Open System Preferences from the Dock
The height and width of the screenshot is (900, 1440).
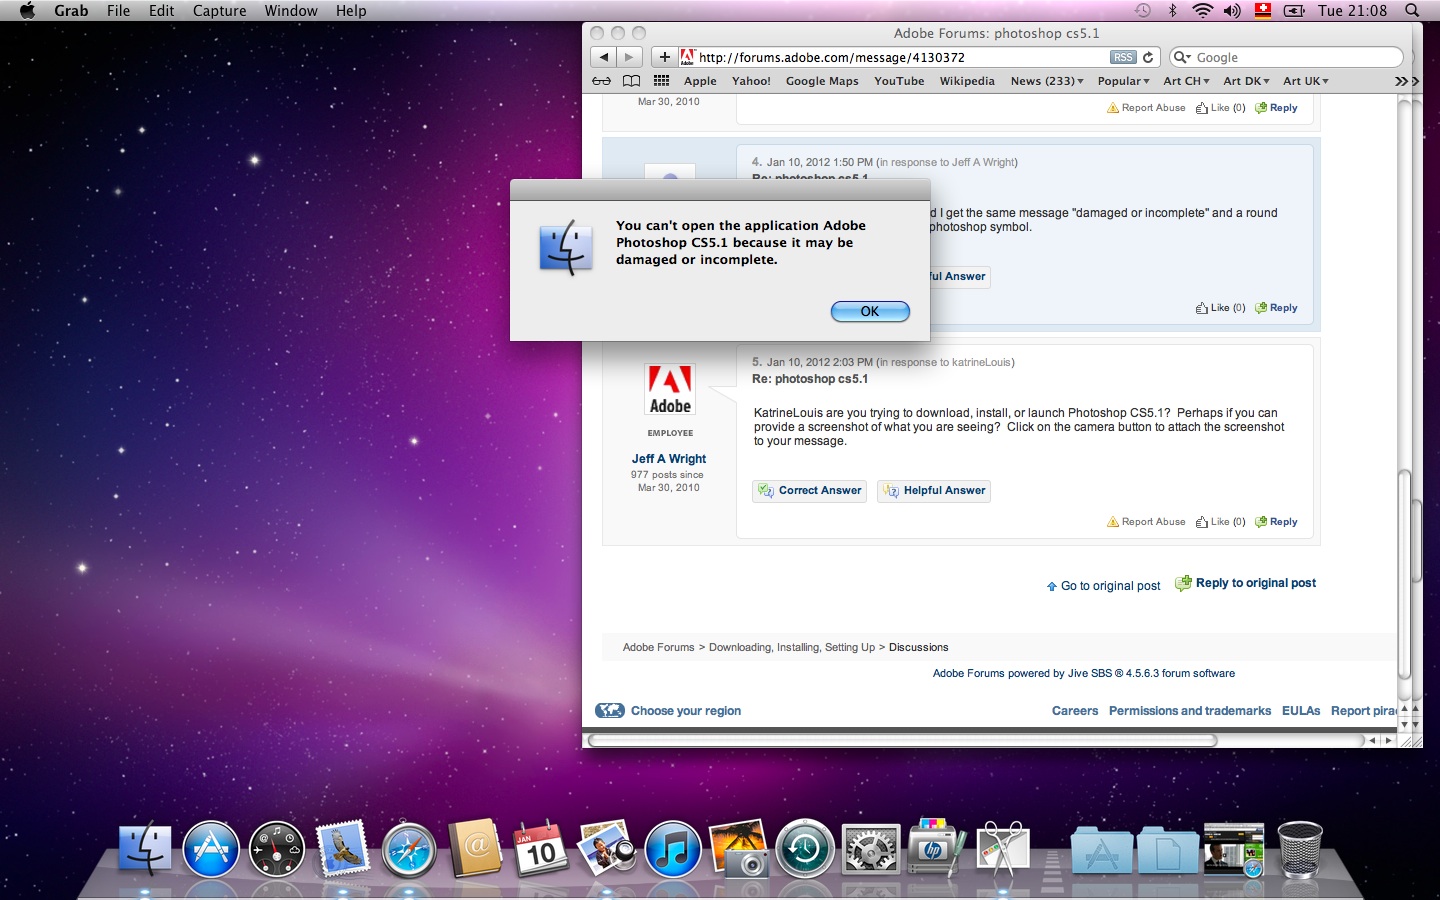point(871,850)
